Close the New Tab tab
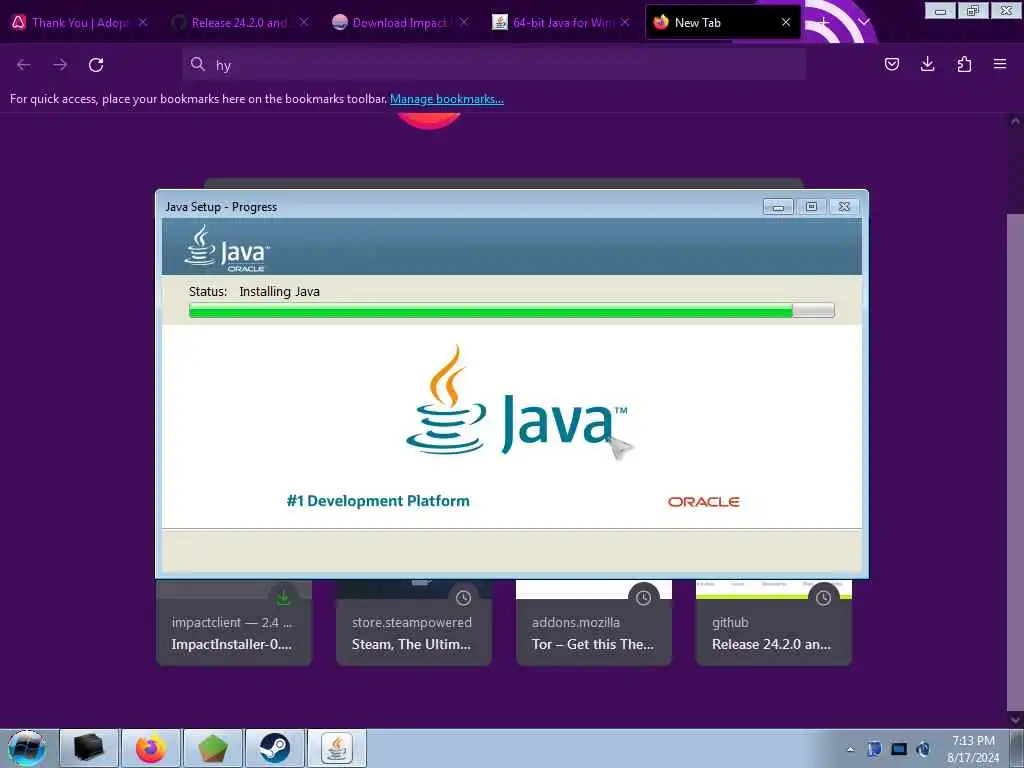1024x768 pixels. [x=786, y=23]
